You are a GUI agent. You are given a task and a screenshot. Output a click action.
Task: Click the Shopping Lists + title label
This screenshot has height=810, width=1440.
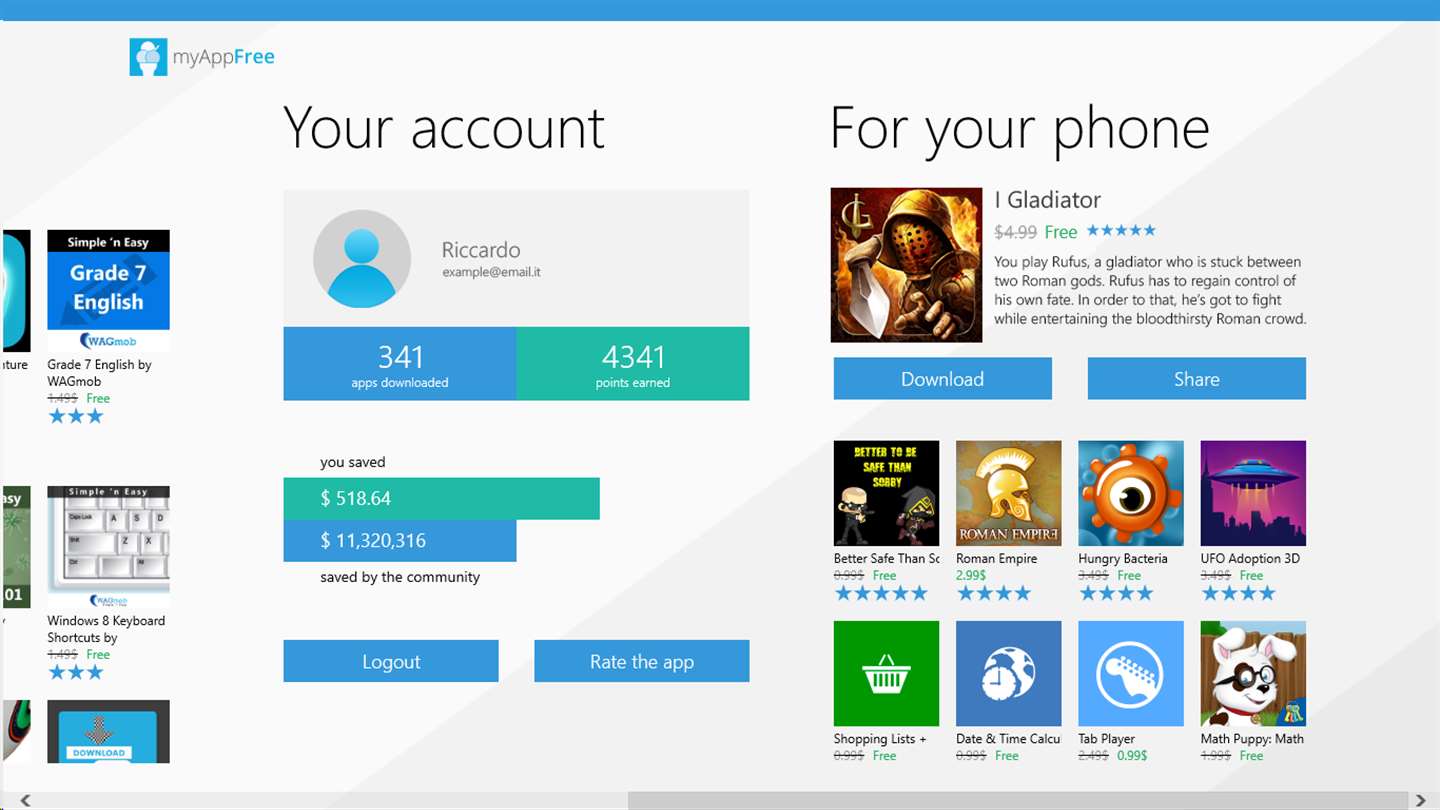[x=880, y=738]
